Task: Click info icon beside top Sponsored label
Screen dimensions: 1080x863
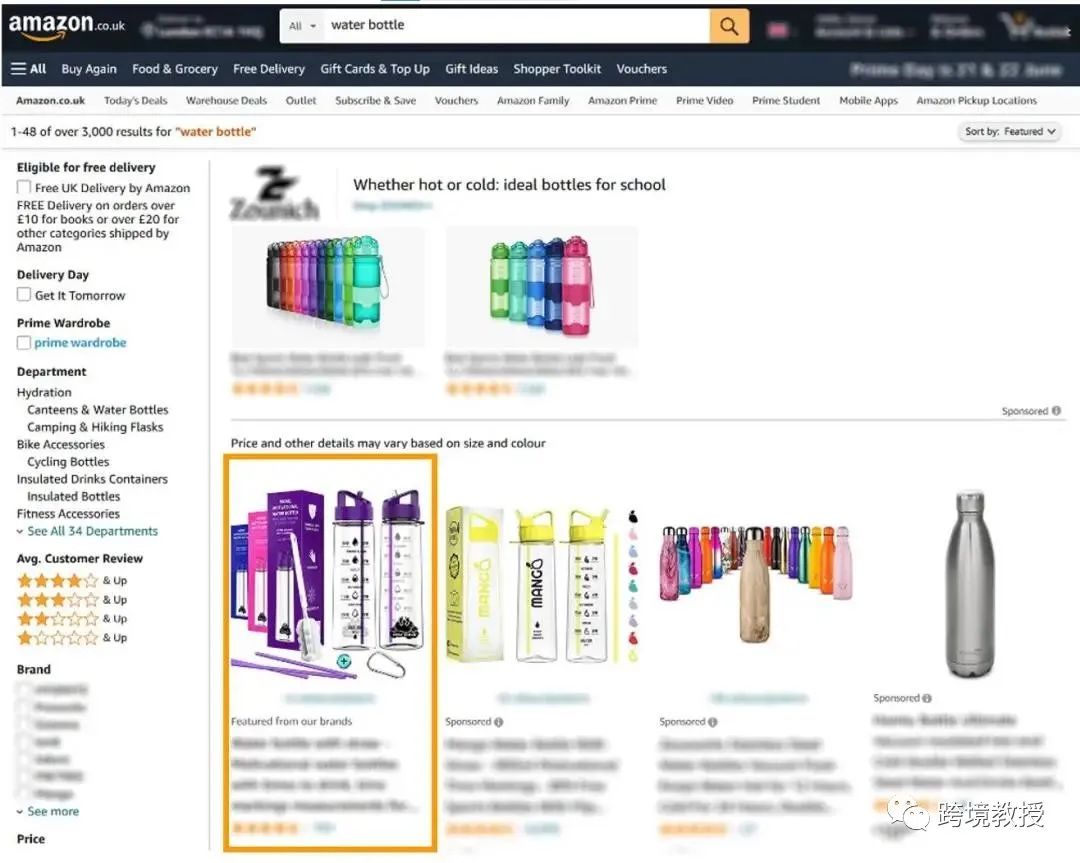Action: tap(1056, 410)
